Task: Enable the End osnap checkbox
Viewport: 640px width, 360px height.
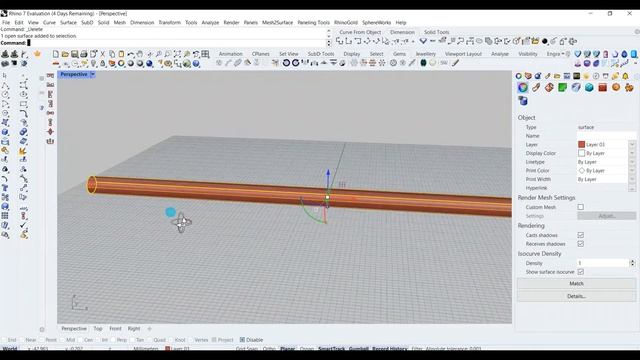Action: point(4,340)
